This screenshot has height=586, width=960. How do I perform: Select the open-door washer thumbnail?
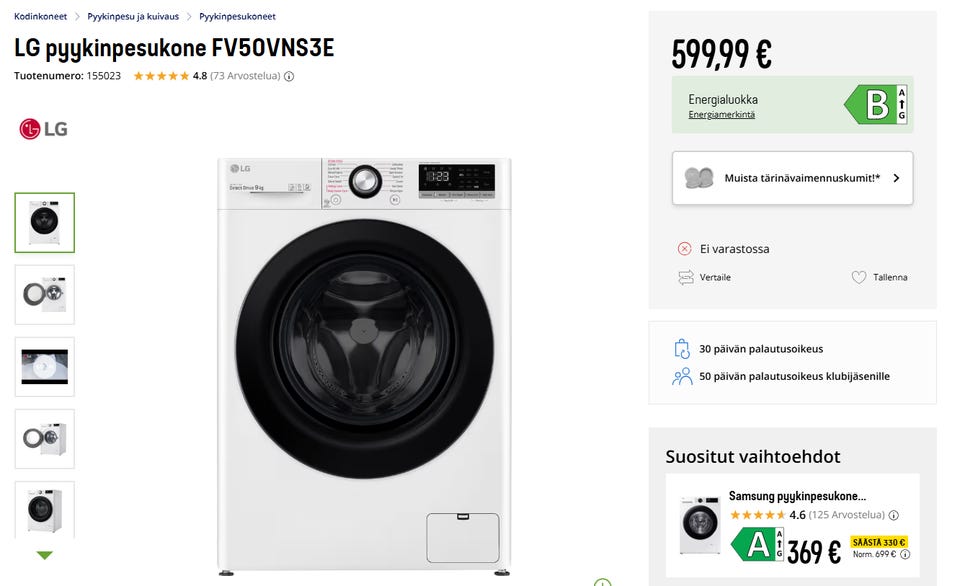coord(44,295)
